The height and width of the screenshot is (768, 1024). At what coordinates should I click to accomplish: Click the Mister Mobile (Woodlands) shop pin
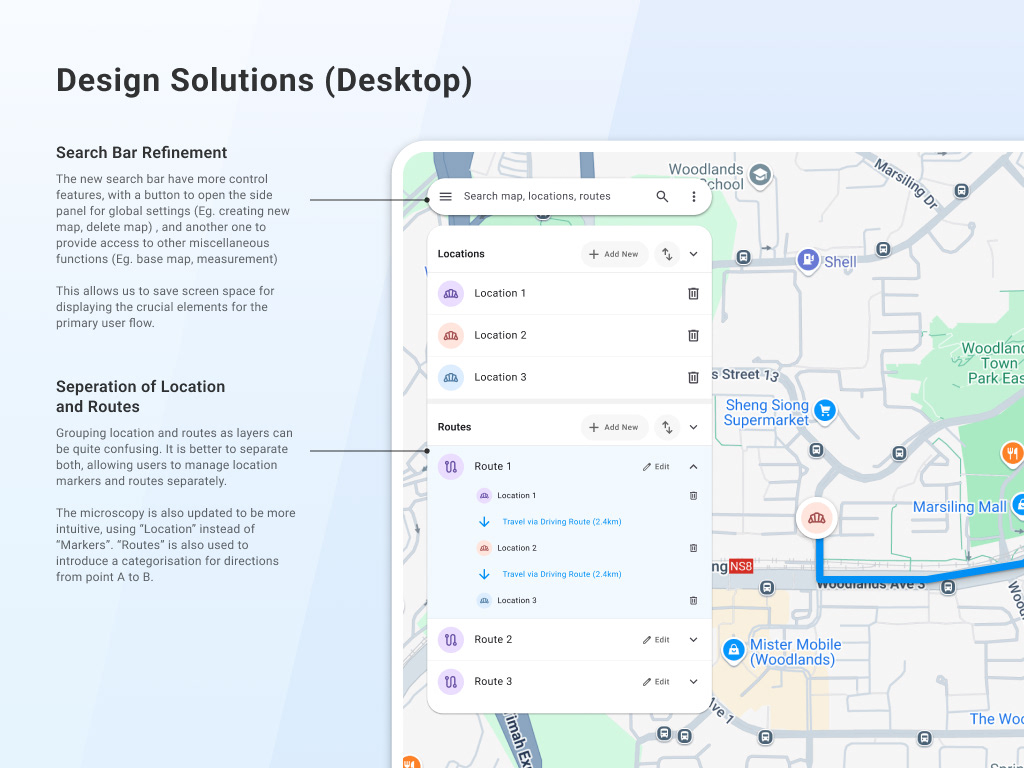pos(733,650)
